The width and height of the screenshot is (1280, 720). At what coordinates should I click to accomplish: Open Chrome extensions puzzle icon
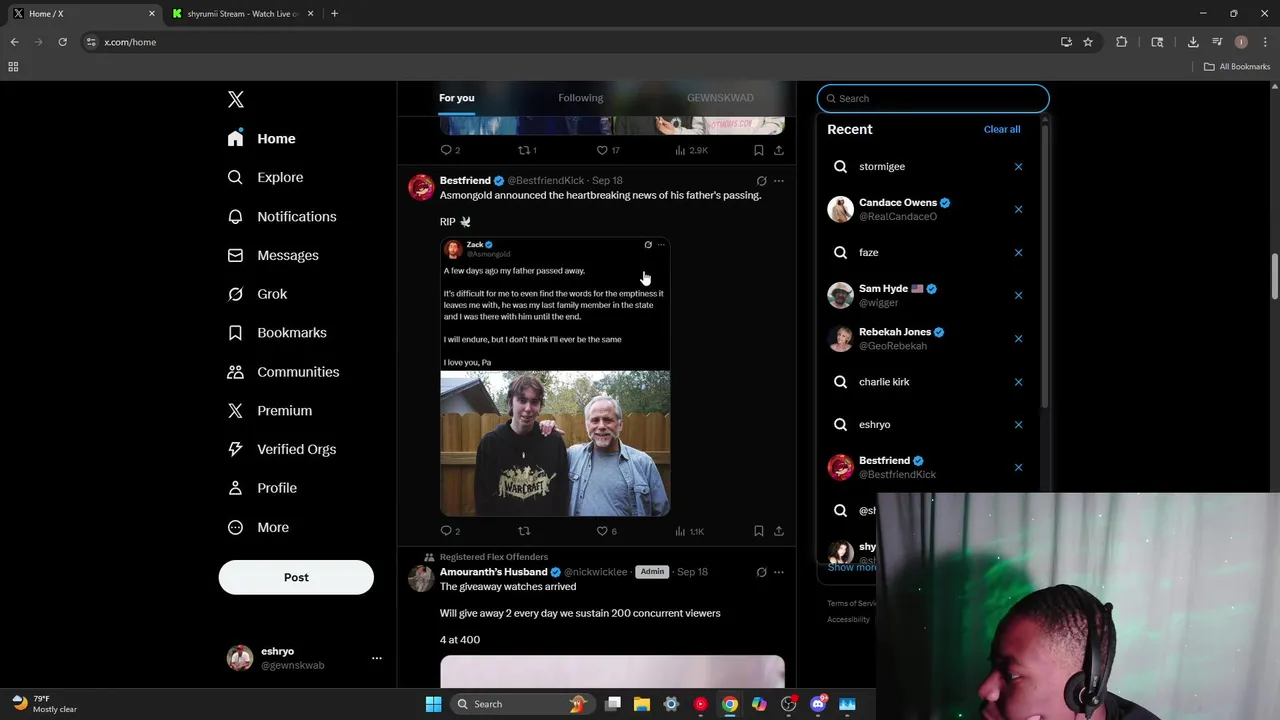[1121, 42]
